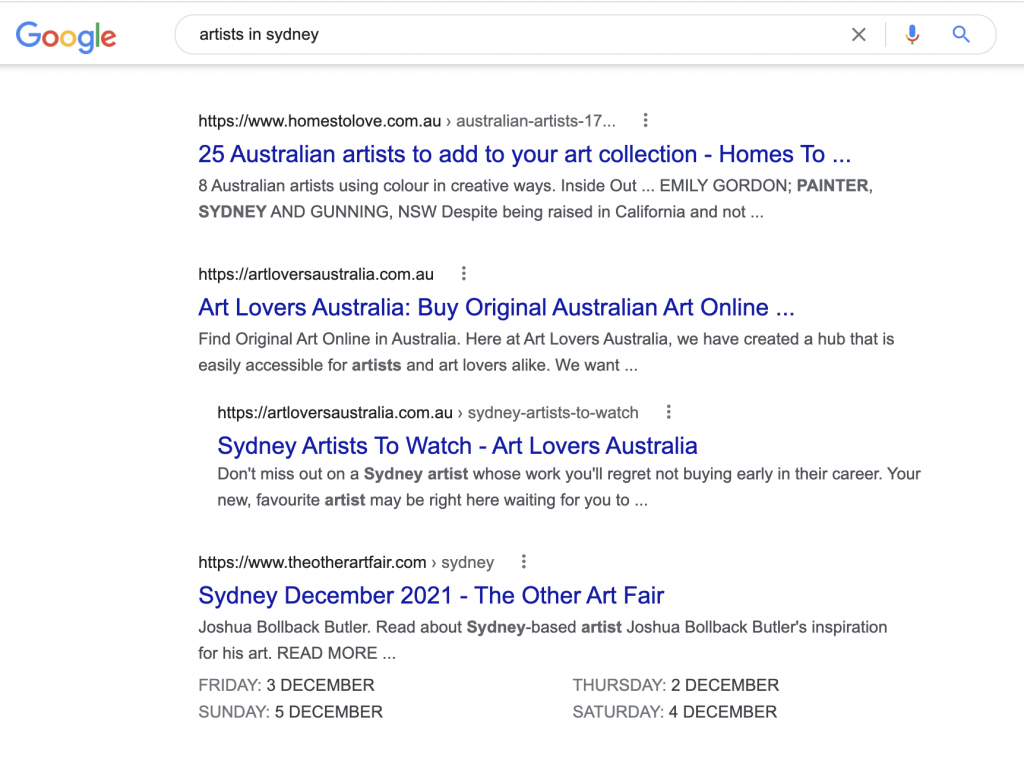Image resolution: width=1024 pixels, height=758 pixels.
Task: Click snippet starting 'Don't miss out on a Sydney artist'
Action: [569, 487]
